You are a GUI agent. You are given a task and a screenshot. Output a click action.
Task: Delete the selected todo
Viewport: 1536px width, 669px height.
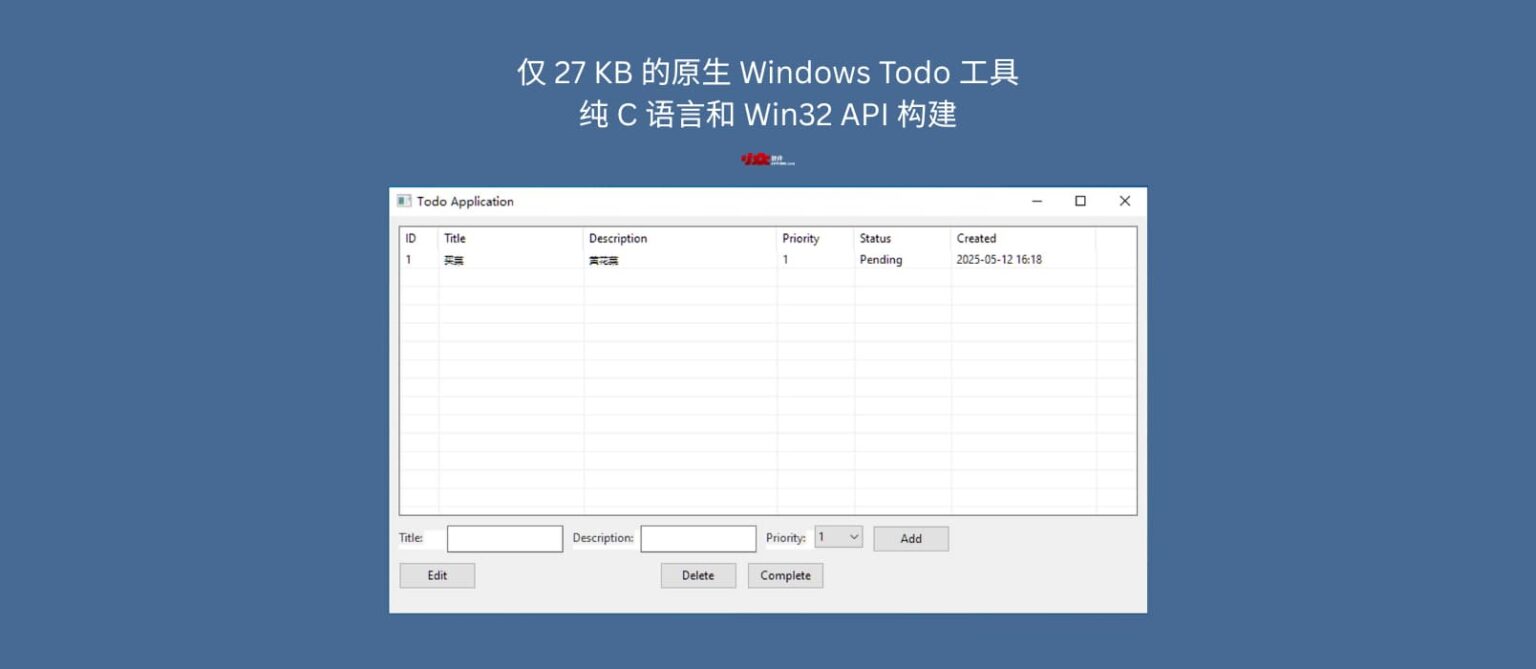[x=697, y=575]
